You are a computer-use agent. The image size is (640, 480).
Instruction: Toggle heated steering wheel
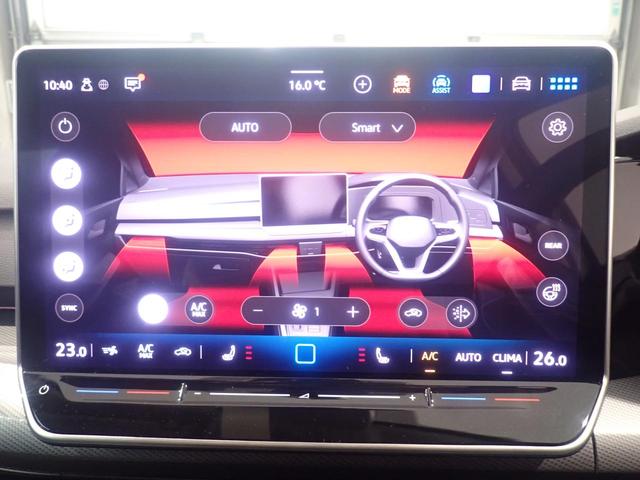pos(551,292)
